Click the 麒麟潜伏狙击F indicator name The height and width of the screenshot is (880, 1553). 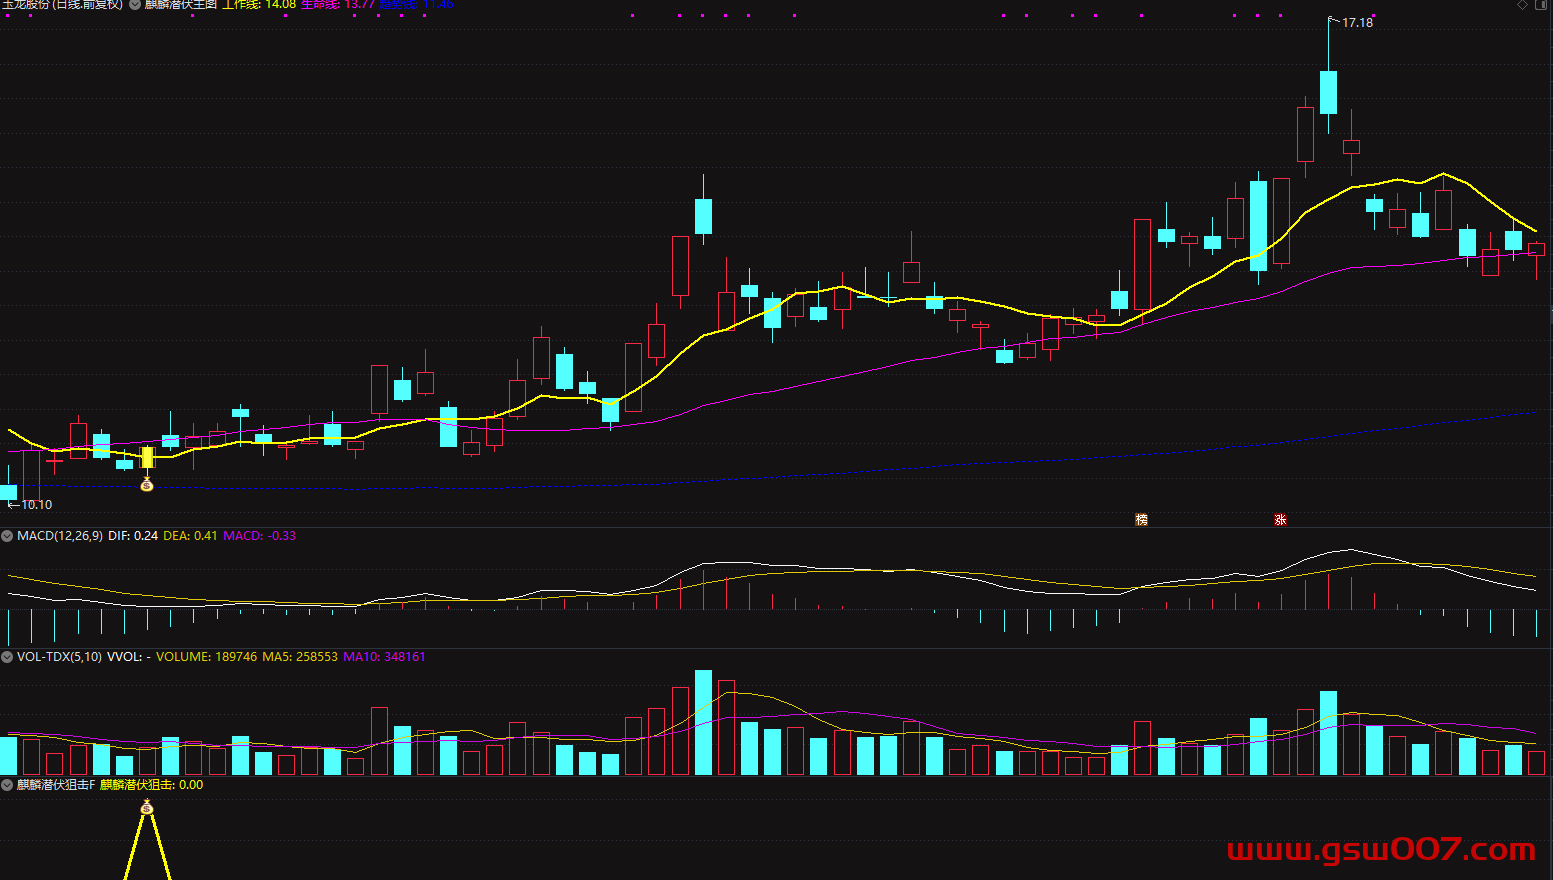[56, 785]
